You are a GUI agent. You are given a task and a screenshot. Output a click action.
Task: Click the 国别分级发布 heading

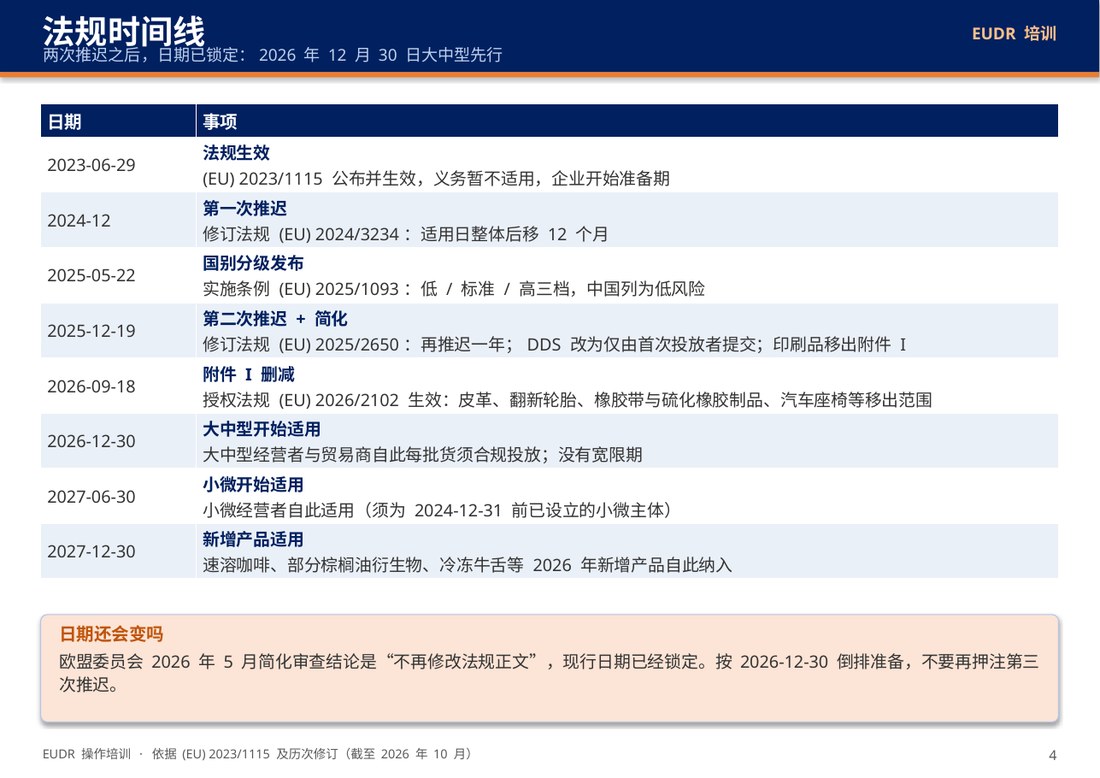(253, 263)
